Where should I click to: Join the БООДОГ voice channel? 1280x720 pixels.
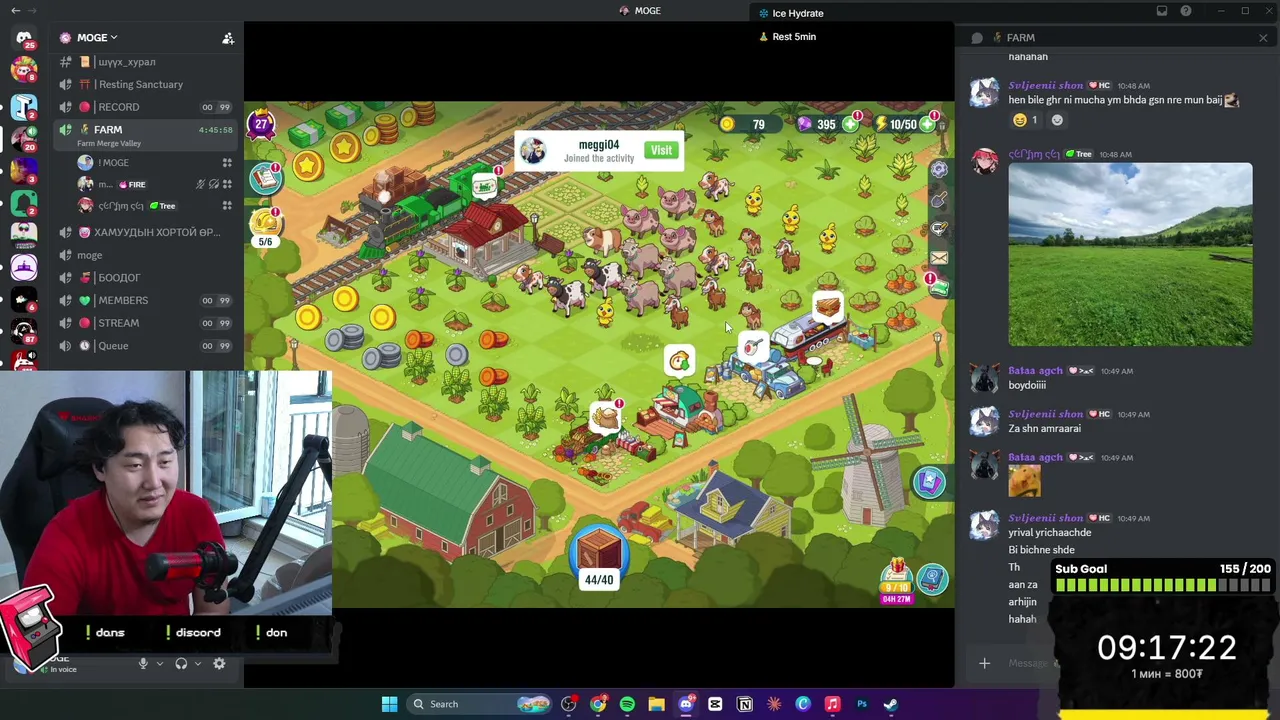[x=148, y=277]
